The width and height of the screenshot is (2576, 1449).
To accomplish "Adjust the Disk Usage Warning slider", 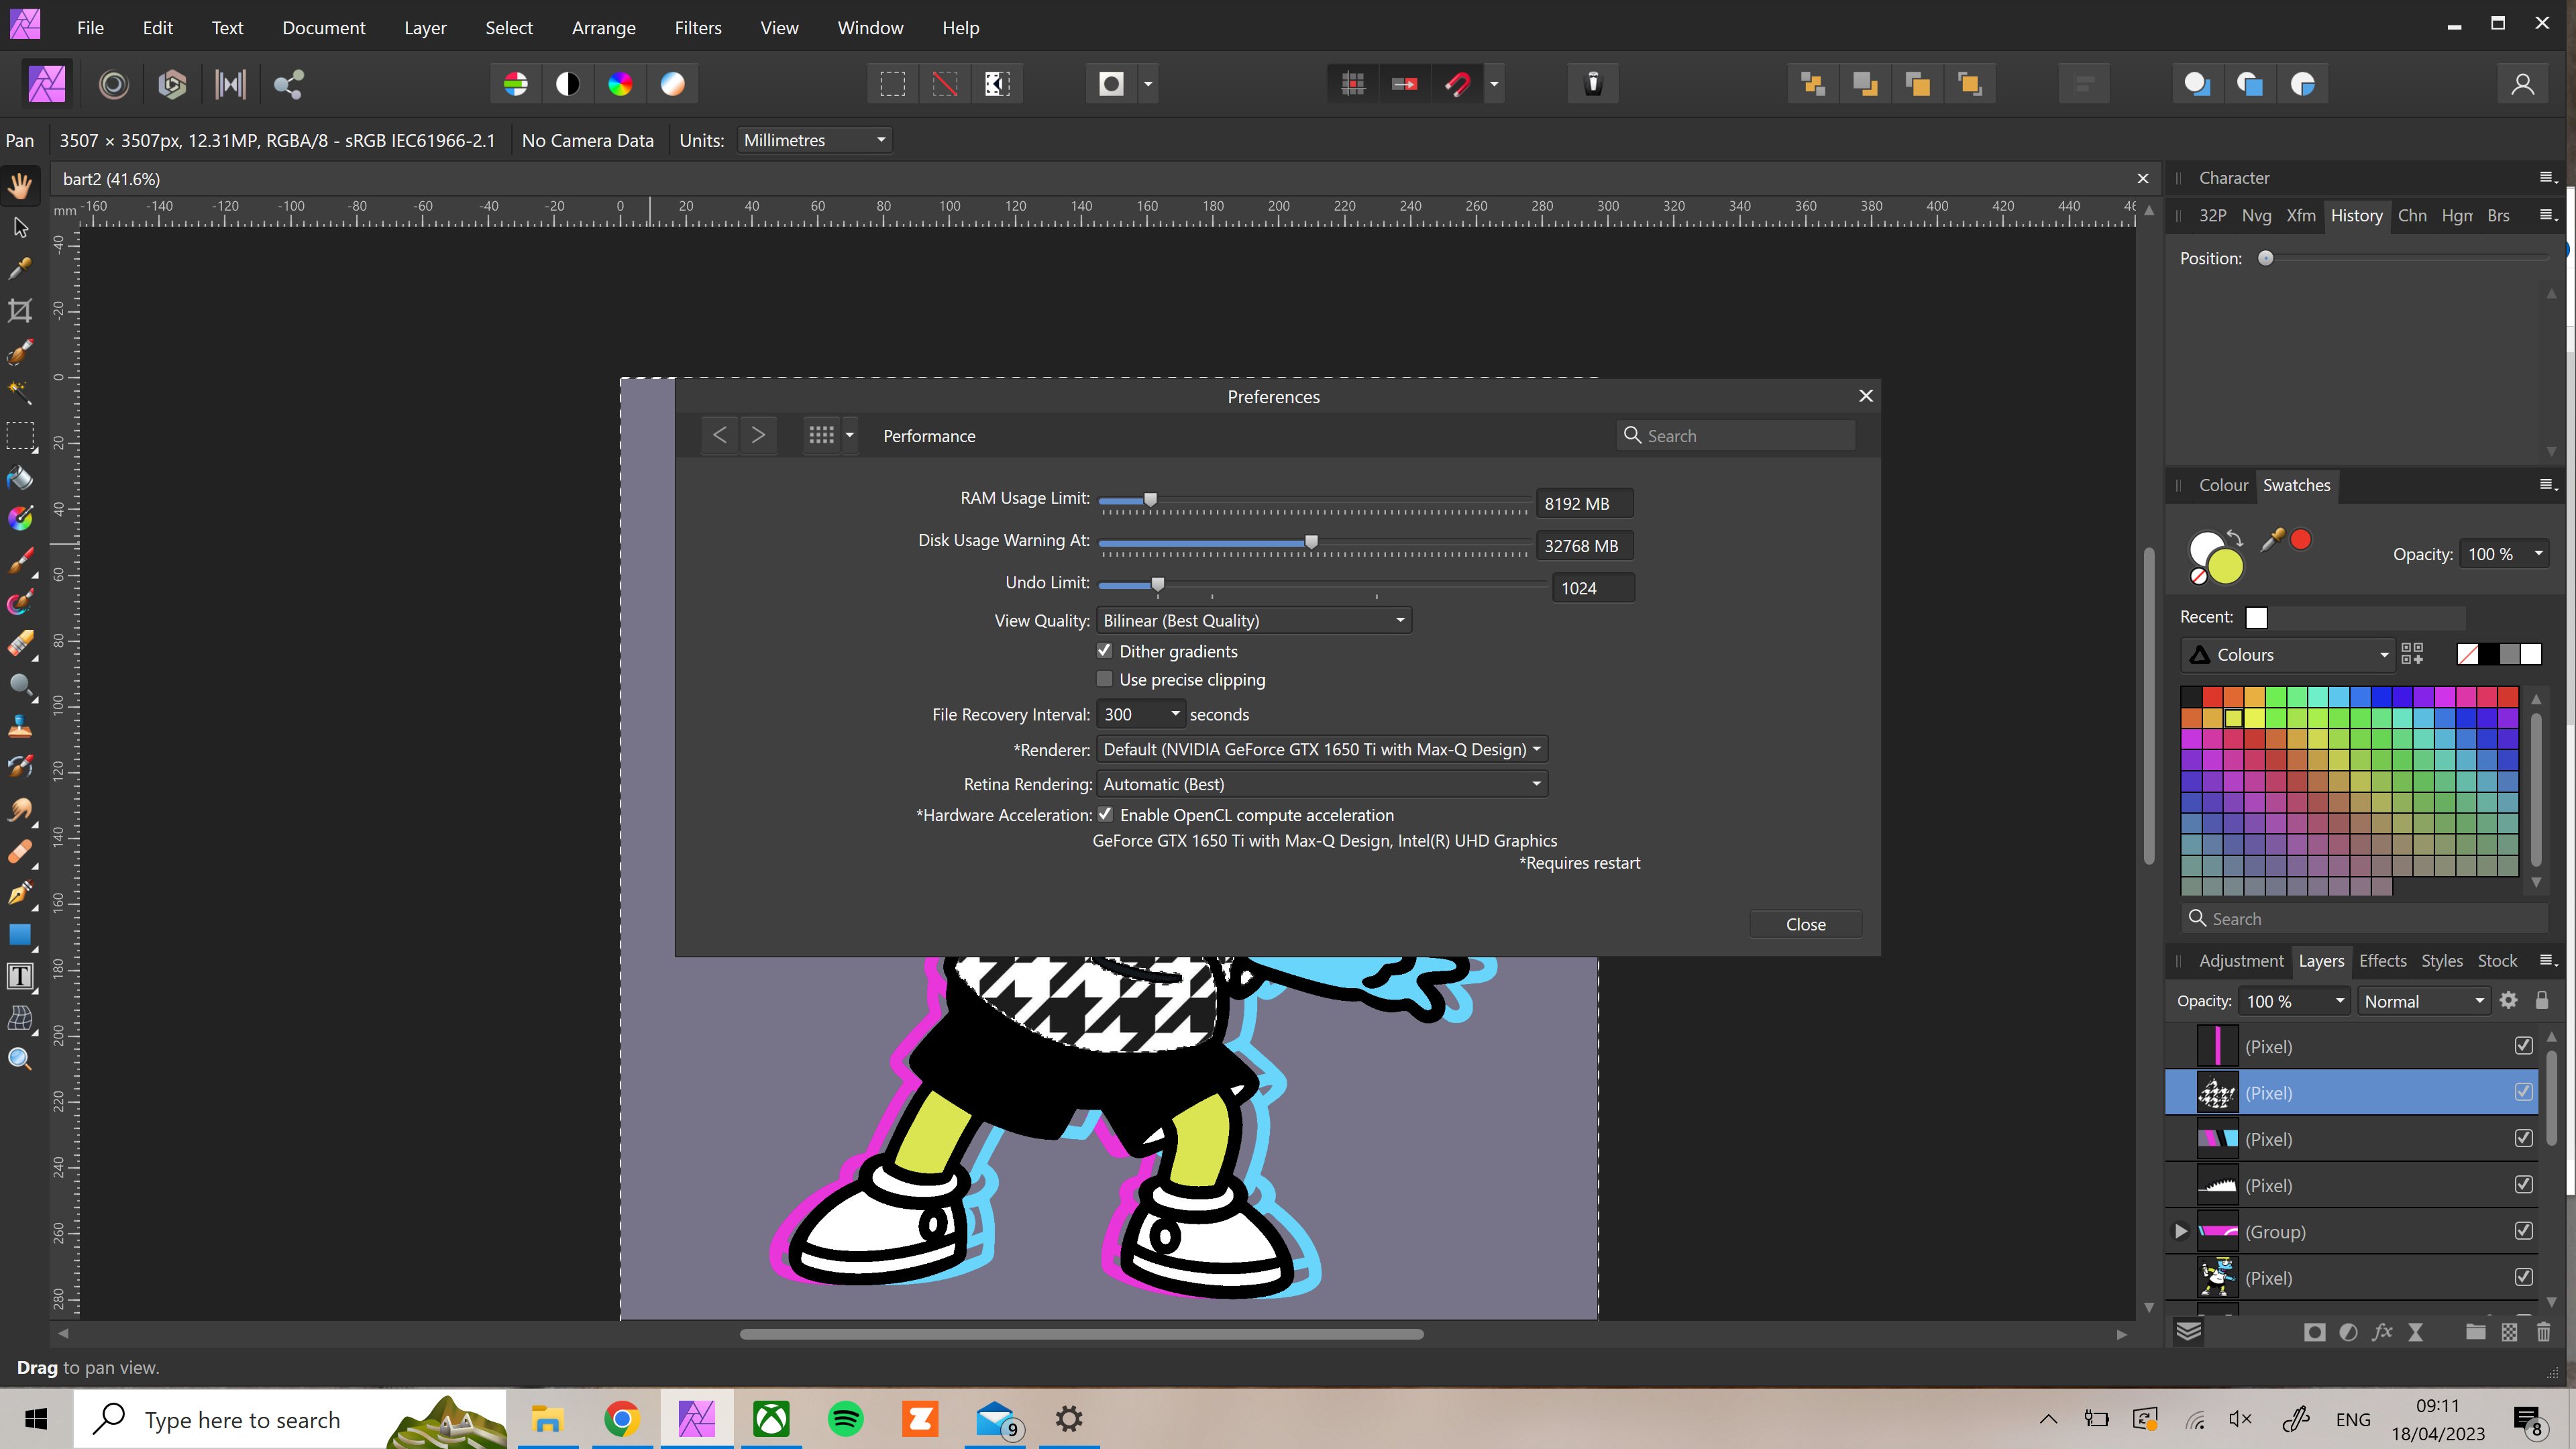I will [1312, 541].
